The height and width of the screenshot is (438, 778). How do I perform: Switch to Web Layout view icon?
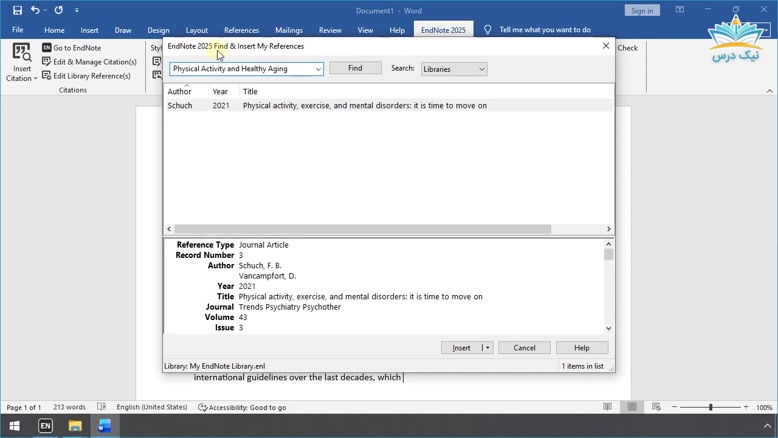tap(656, 407)
